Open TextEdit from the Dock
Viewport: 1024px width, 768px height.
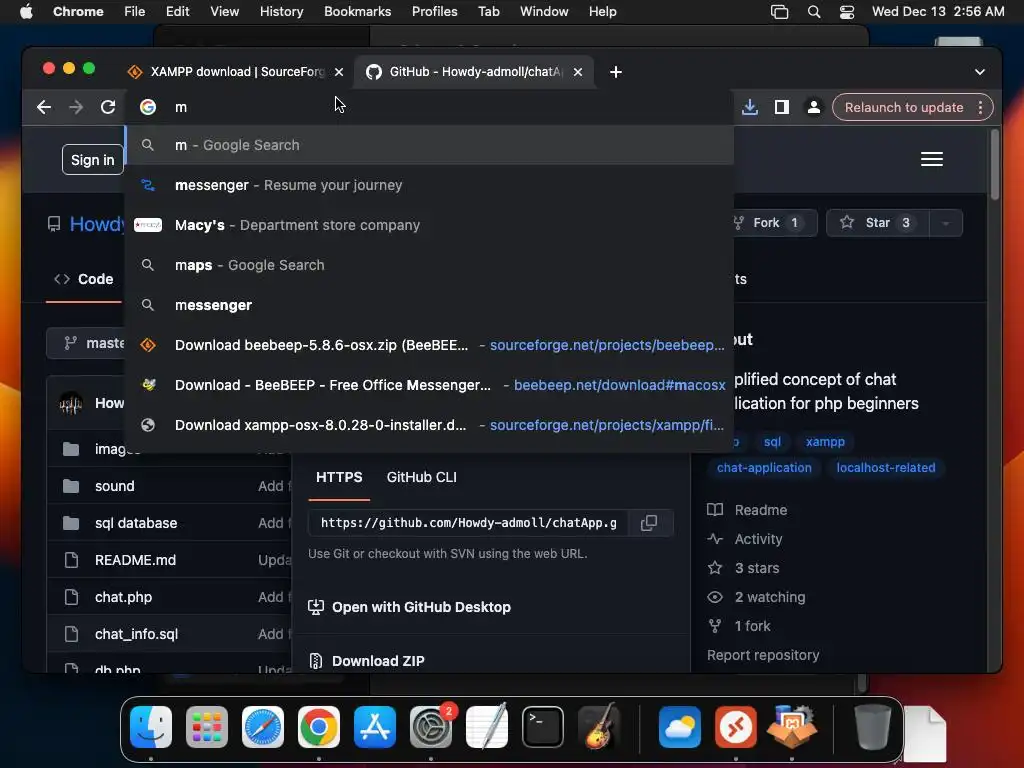(487, 727)
